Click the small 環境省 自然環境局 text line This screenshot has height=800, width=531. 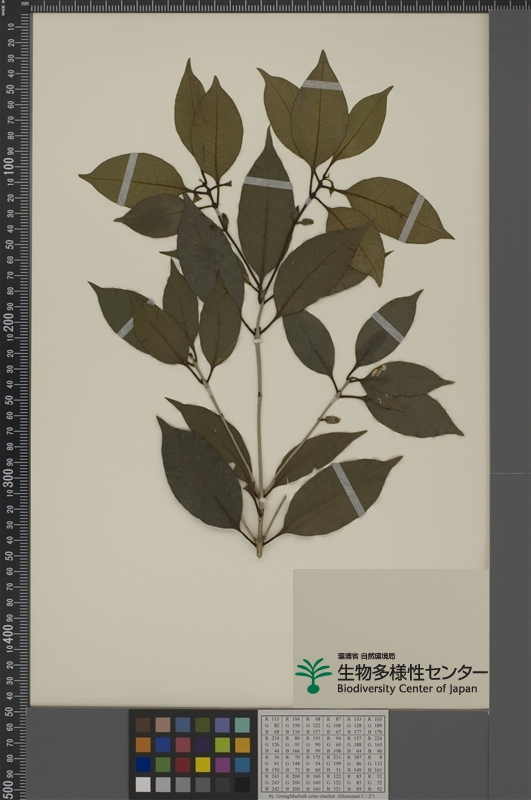366,656
